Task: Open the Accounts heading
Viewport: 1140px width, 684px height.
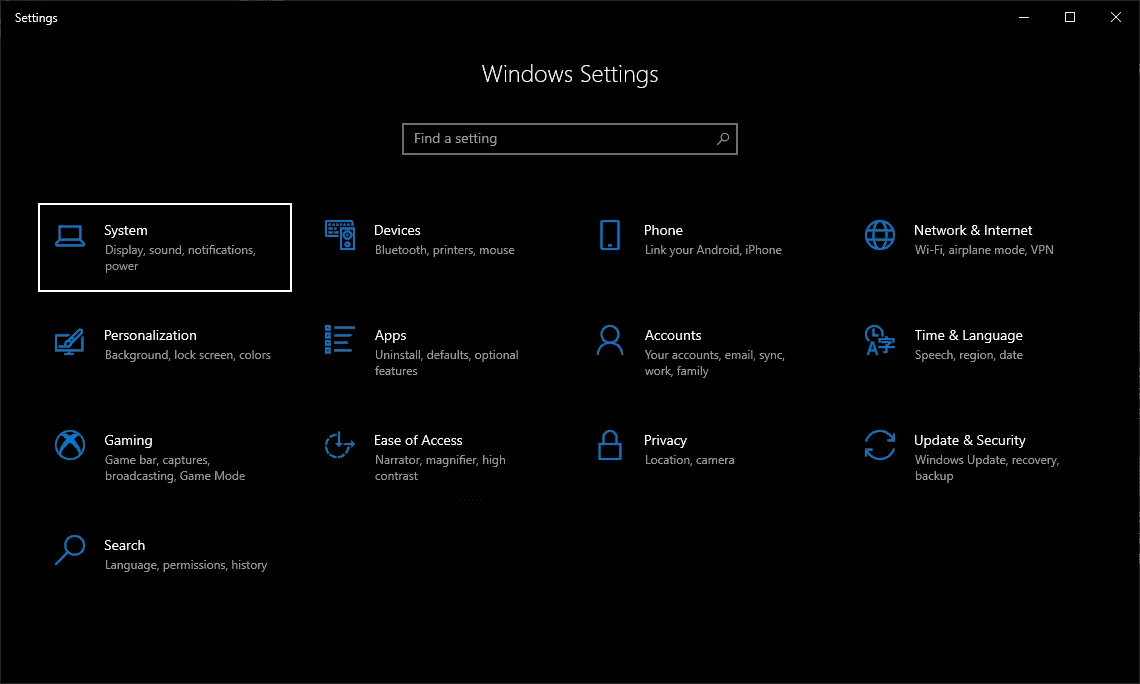Action: pyautogui.click(x=673, y=335)
